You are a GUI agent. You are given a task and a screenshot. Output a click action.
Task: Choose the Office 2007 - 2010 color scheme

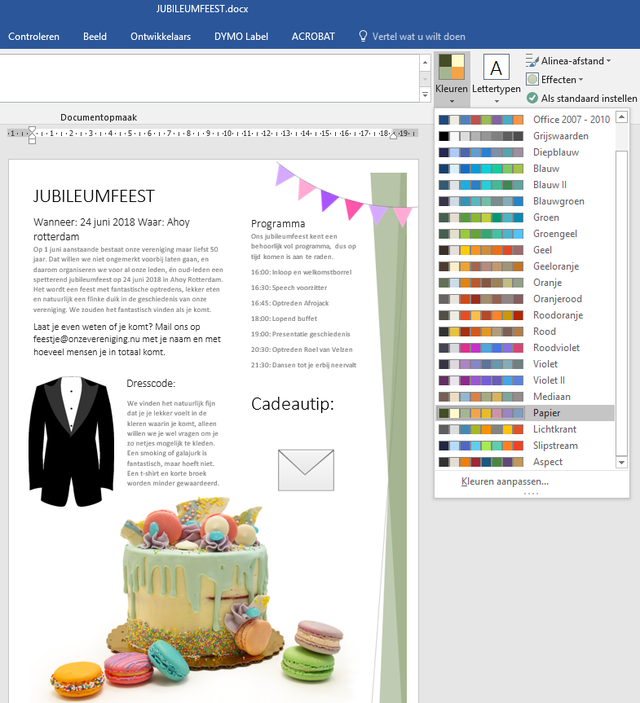coord(525,119)
